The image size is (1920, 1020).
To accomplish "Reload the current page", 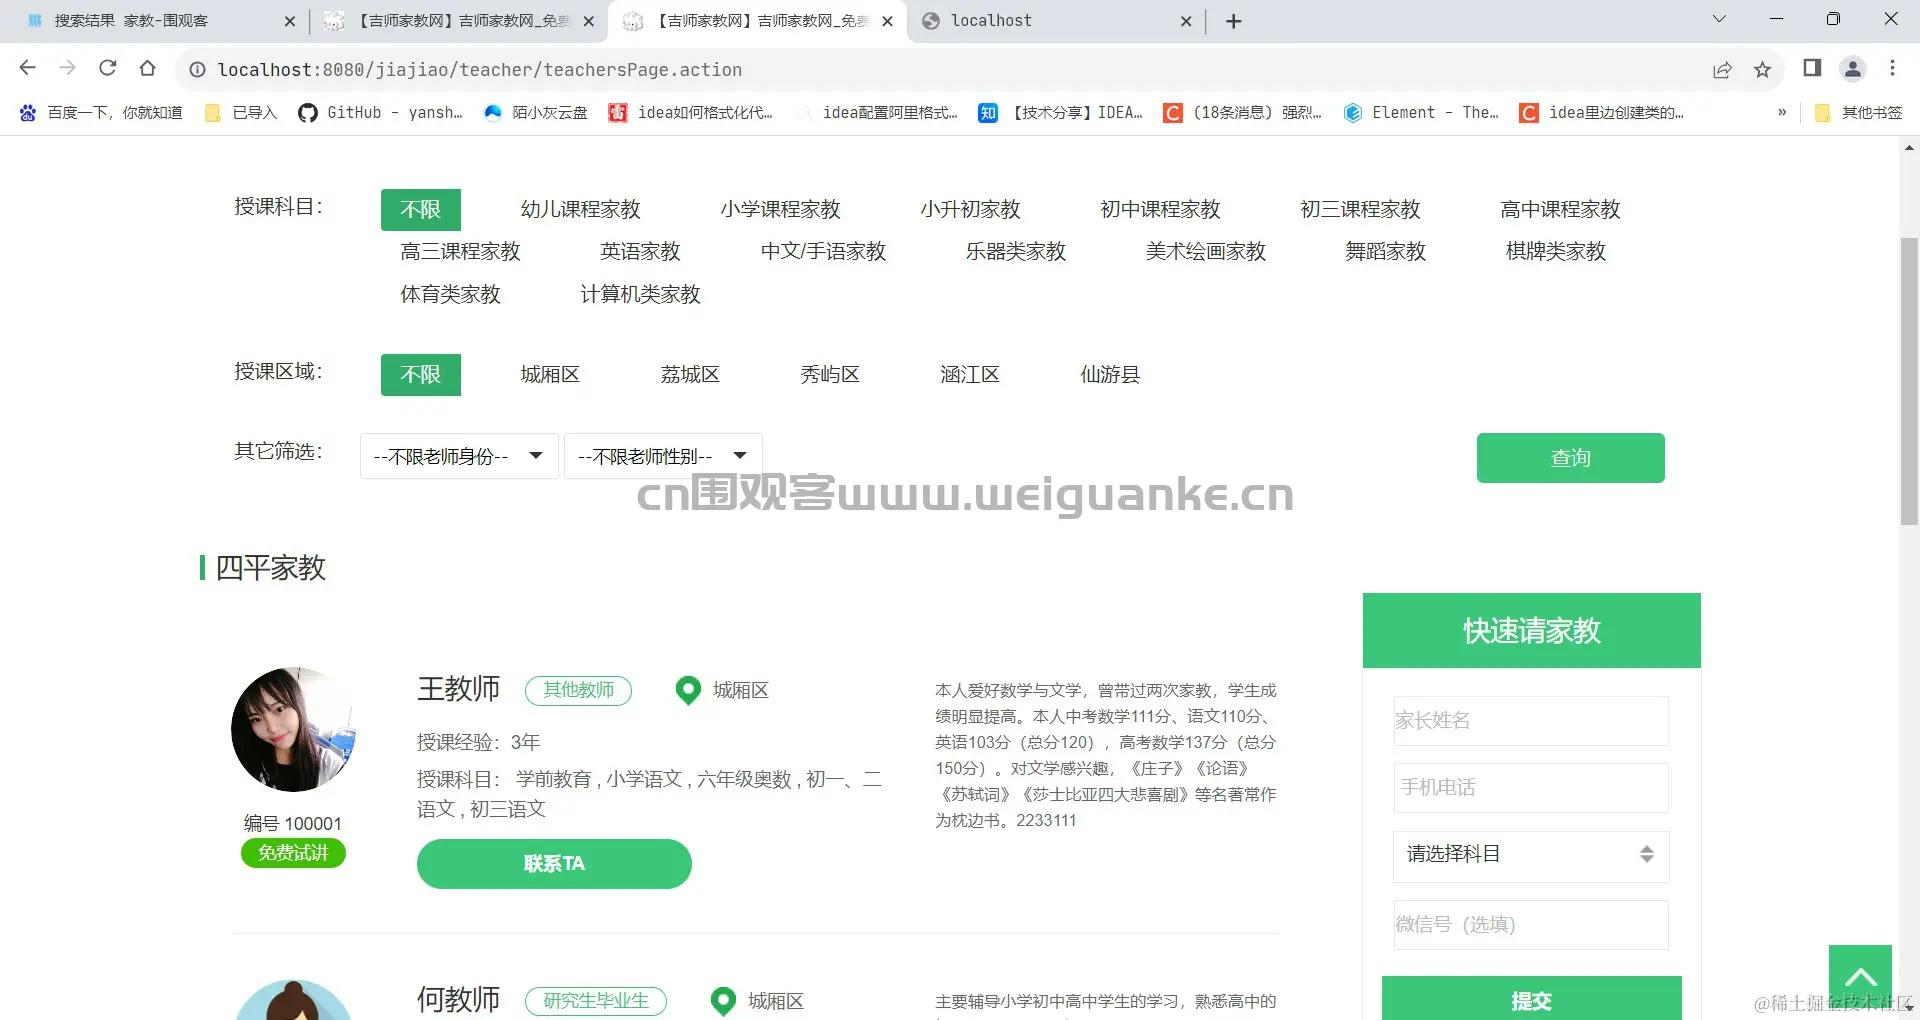I will [x=108, y=68].
